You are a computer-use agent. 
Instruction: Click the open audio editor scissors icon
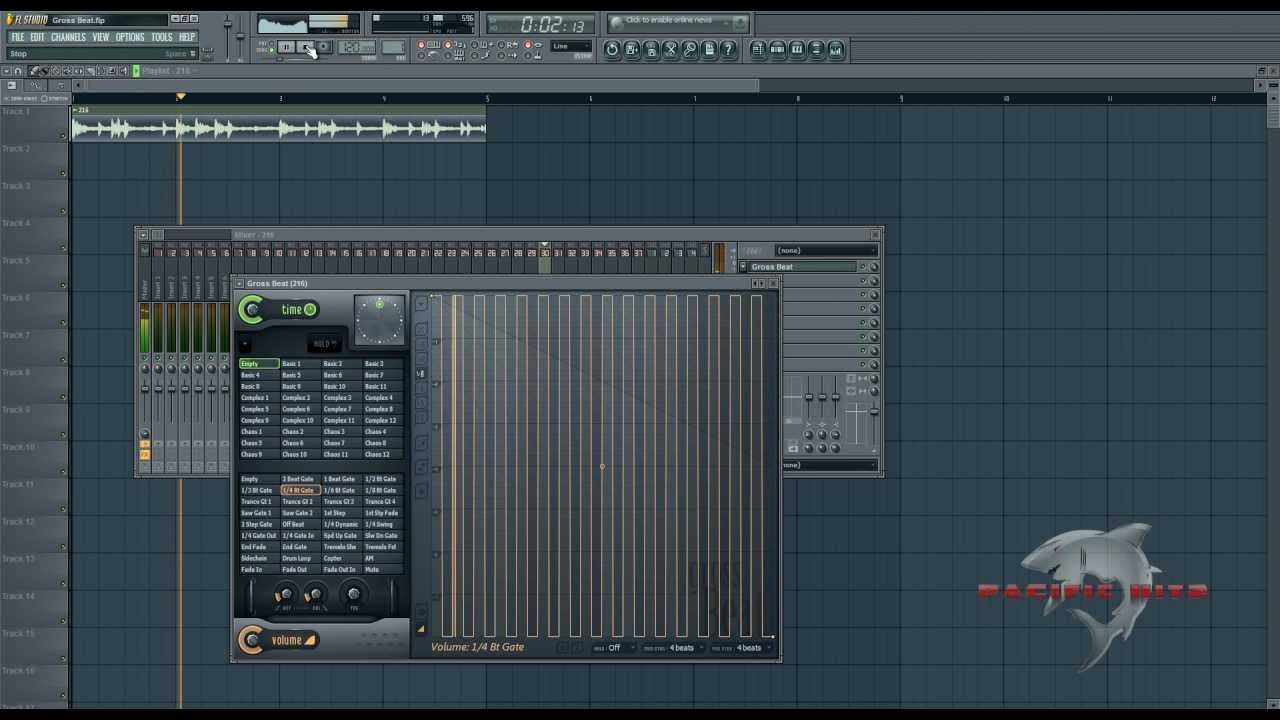pyautogui.click(x=671, y=49)
